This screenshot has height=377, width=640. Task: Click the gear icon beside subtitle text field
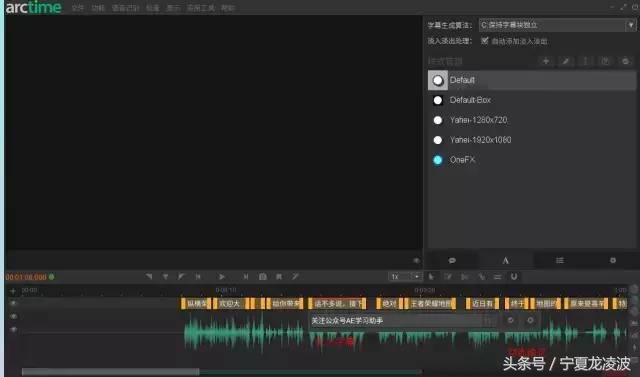(530, 321)
